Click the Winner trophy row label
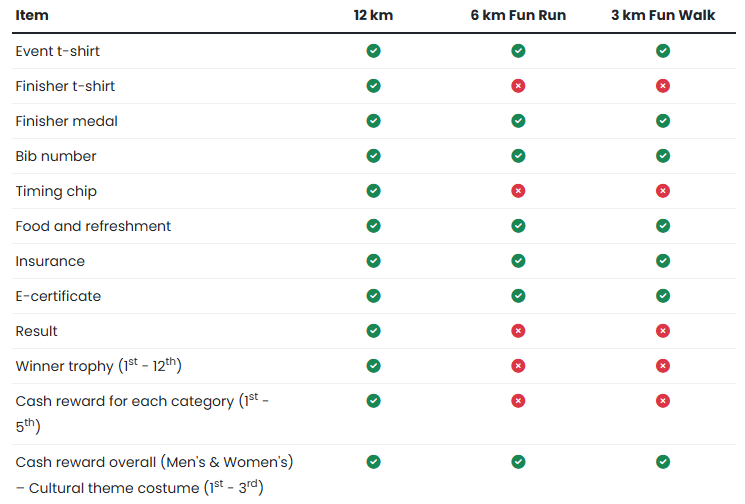 (98, 366)
